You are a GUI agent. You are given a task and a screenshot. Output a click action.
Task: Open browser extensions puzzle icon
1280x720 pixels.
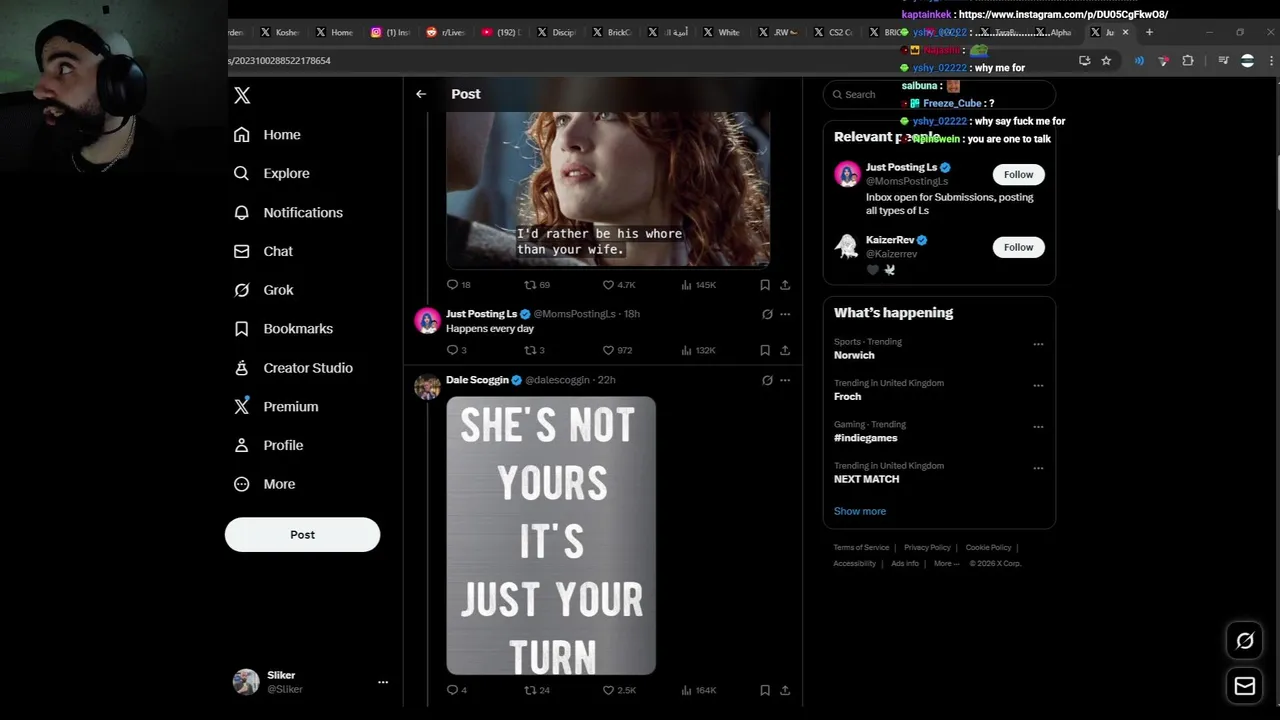tap(1188, 61)
